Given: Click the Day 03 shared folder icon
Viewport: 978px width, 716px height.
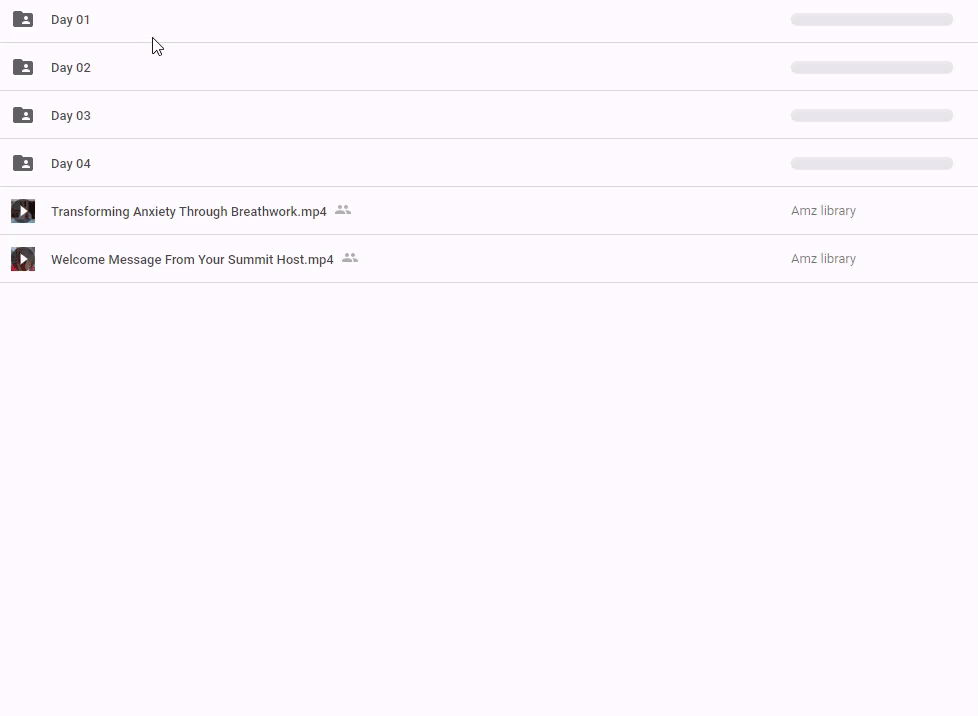Looking at the screenshot, I should pyautogui.click(x=23, y=115).
